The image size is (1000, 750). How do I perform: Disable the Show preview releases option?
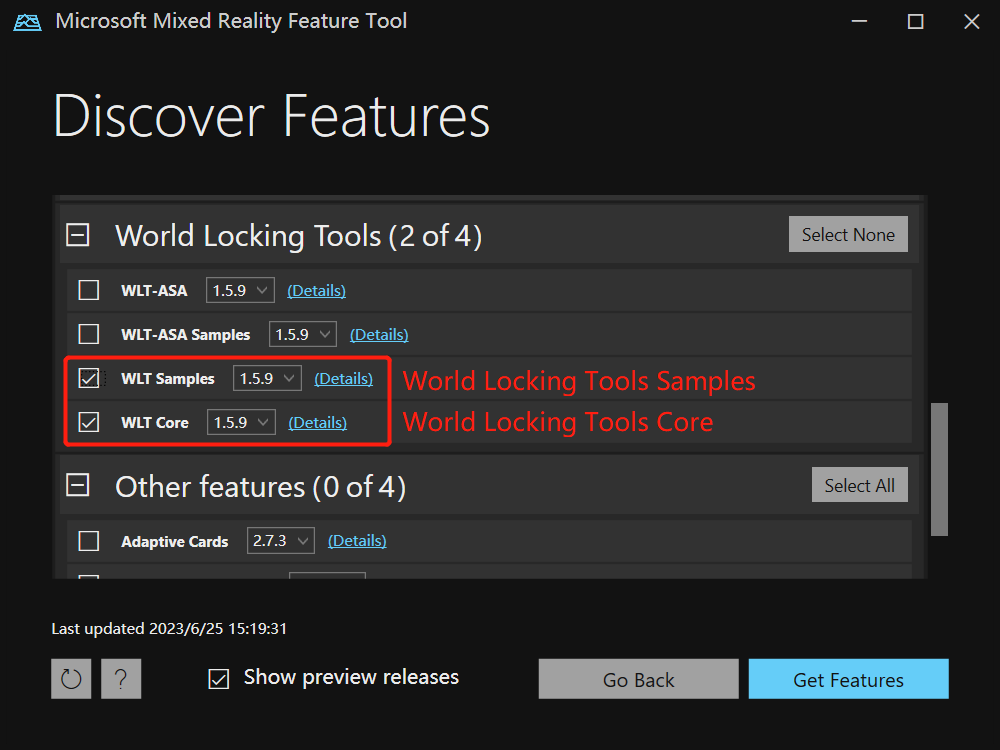click(x=218, y=678)
